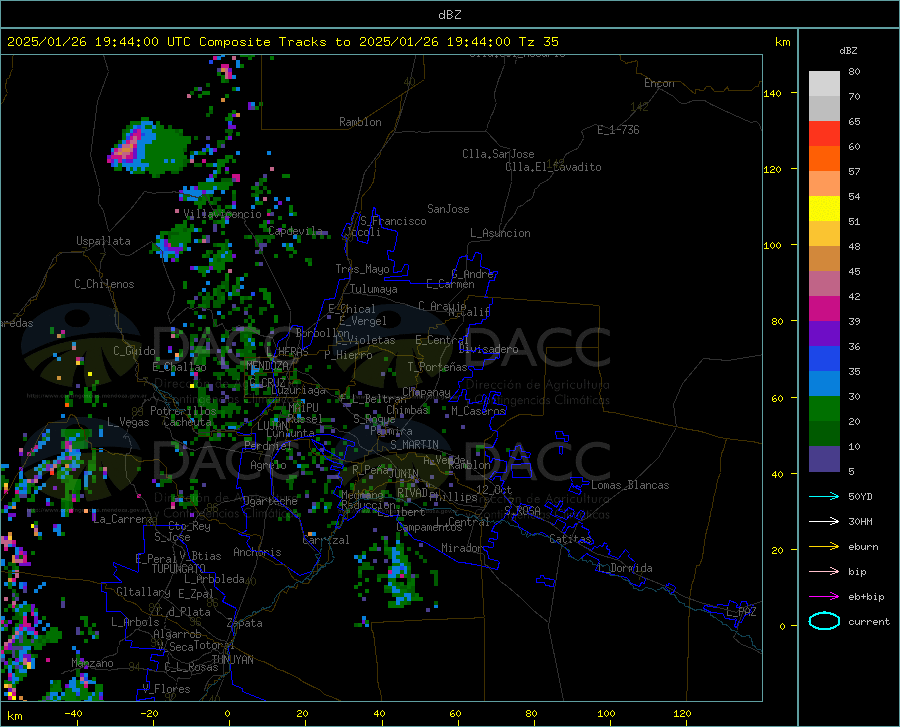Click the 140 km mark on right axis
900x727 pixels.
pyautogui.click(x=773, y=94)
